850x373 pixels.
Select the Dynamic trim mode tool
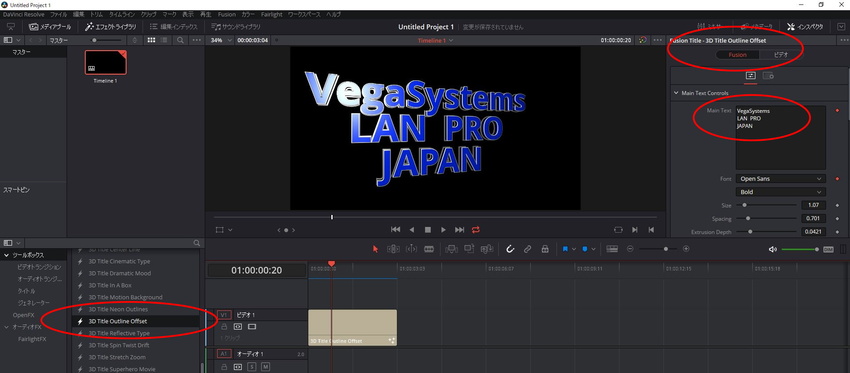coord(411,249)
